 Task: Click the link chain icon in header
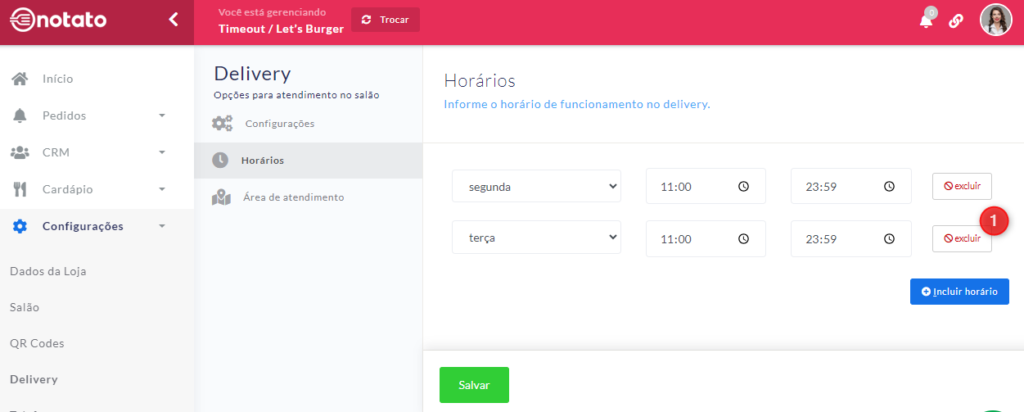pos(956,21)
